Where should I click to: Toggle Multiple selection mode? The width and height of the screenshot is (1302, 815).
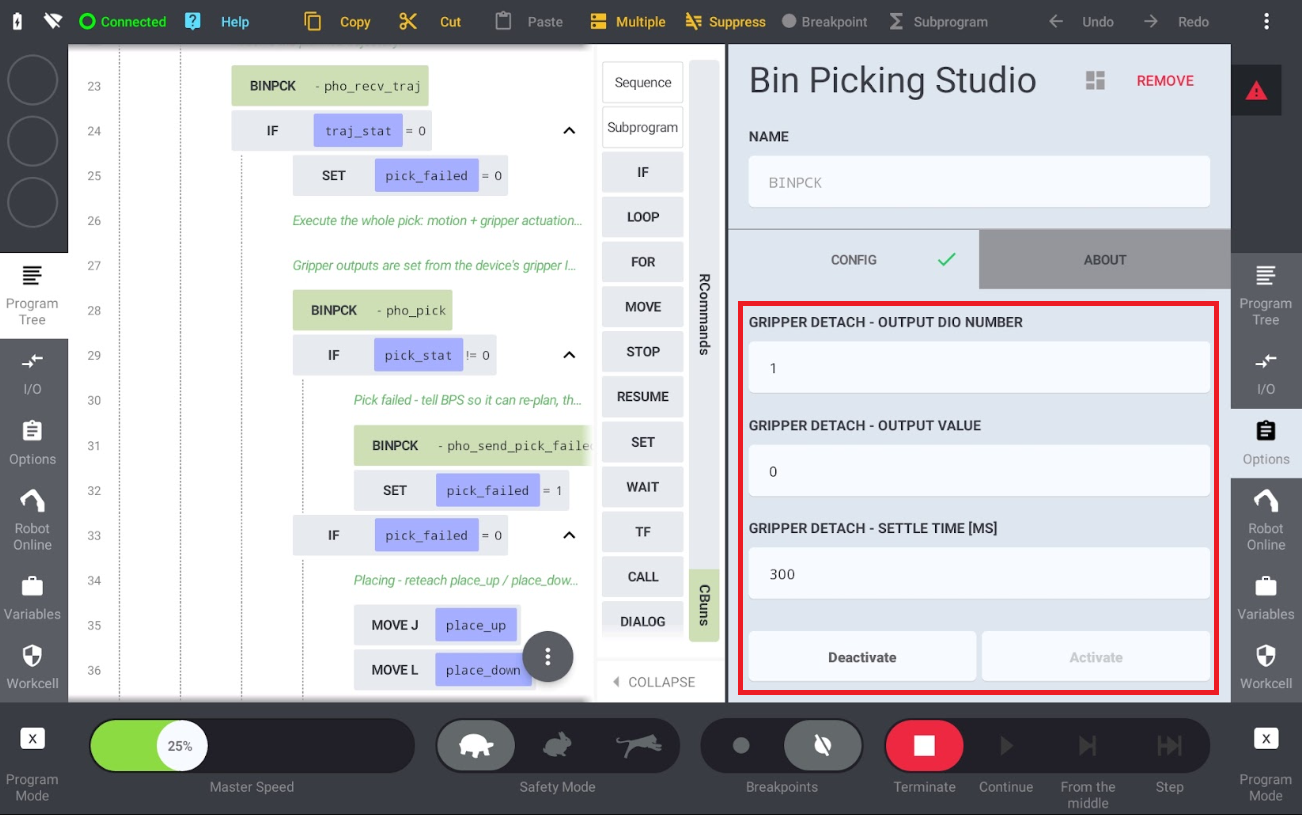627,21
